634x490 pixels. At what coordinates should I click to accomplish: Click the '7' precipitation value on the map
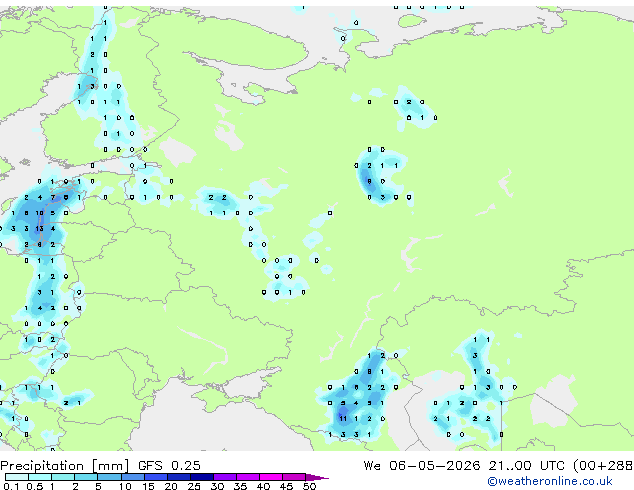coord(53,198)
